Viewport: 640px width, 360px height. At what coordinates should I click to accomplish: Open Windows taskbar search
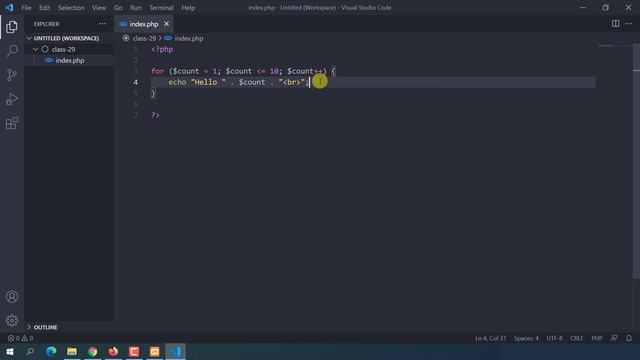[30, 351]
